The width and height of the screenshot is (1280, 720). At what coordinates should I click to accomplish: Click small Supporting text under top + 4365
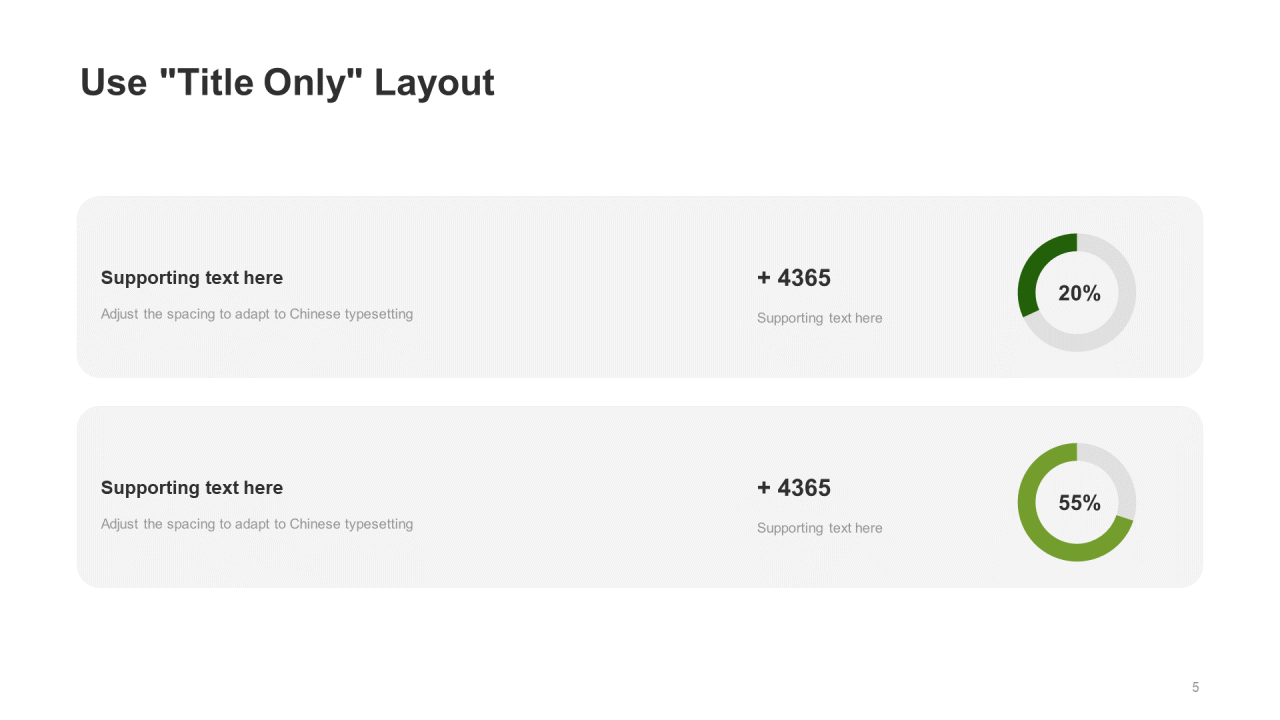(x=819, y=318)
